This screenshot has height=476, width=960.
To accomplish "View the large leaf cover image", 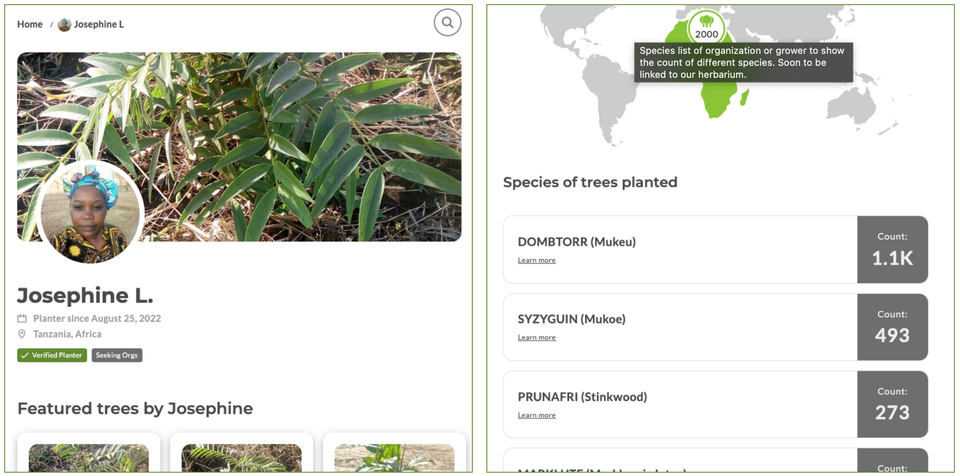I will [239, 146].
